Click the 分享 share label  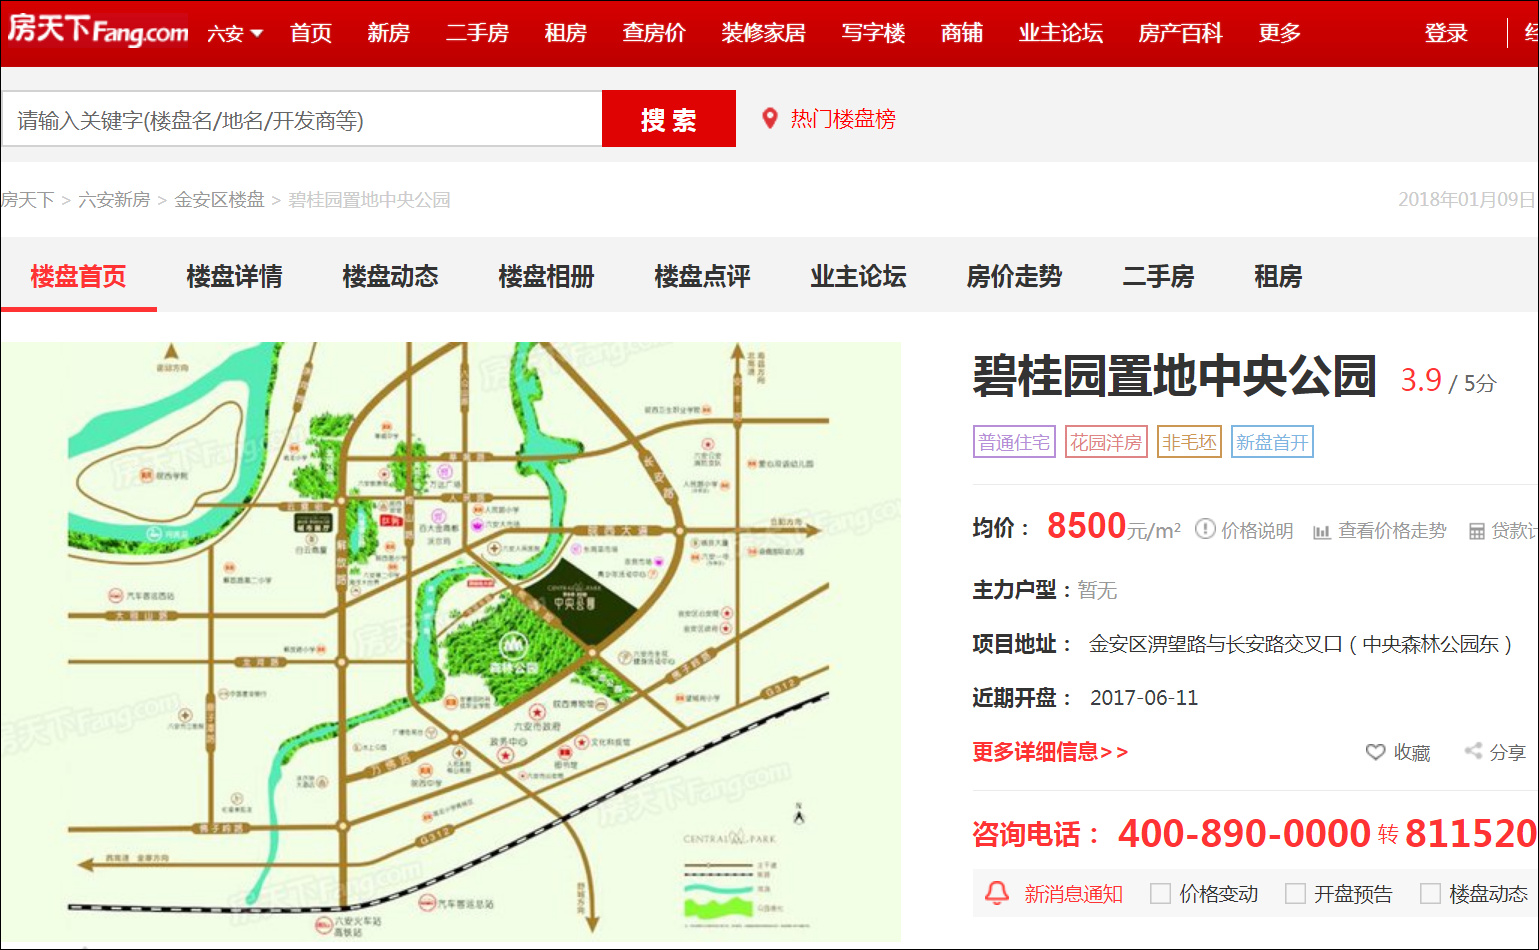pyautogui.click(x=1507, y=753)
